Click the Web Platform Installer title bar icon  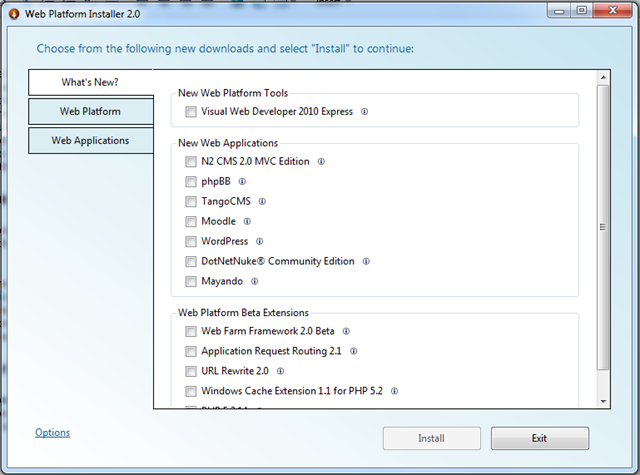[x=14, y=14]
